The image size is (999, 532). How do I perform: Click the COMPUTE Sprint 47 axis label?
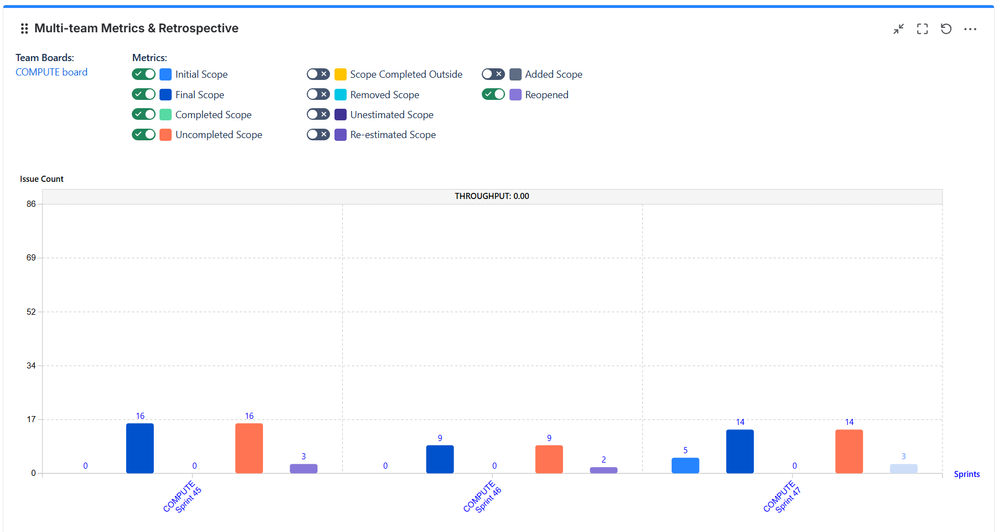point(782,497)
